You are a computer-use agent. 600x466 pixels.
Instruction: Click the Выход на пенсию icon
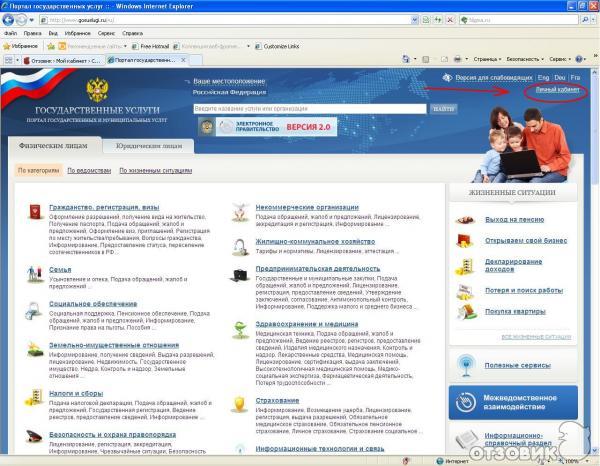[x=465, y=218]
